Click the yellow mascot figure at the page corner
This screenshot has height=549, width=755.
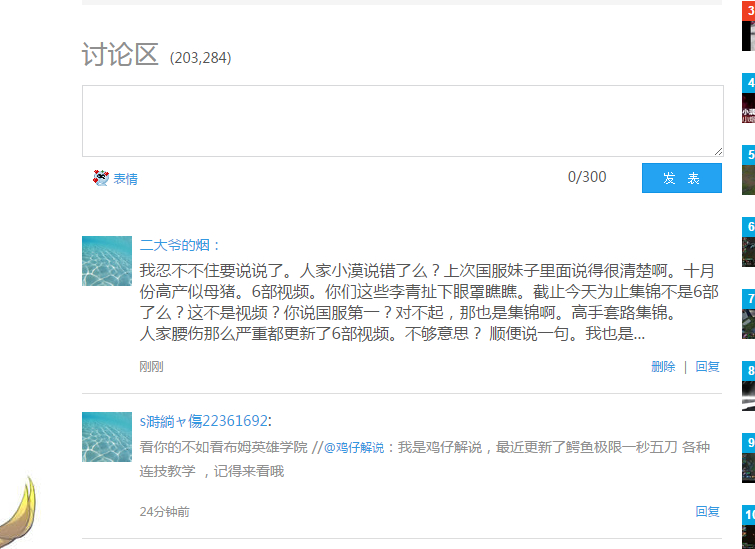pyautogui.click(x=18, y=513)
